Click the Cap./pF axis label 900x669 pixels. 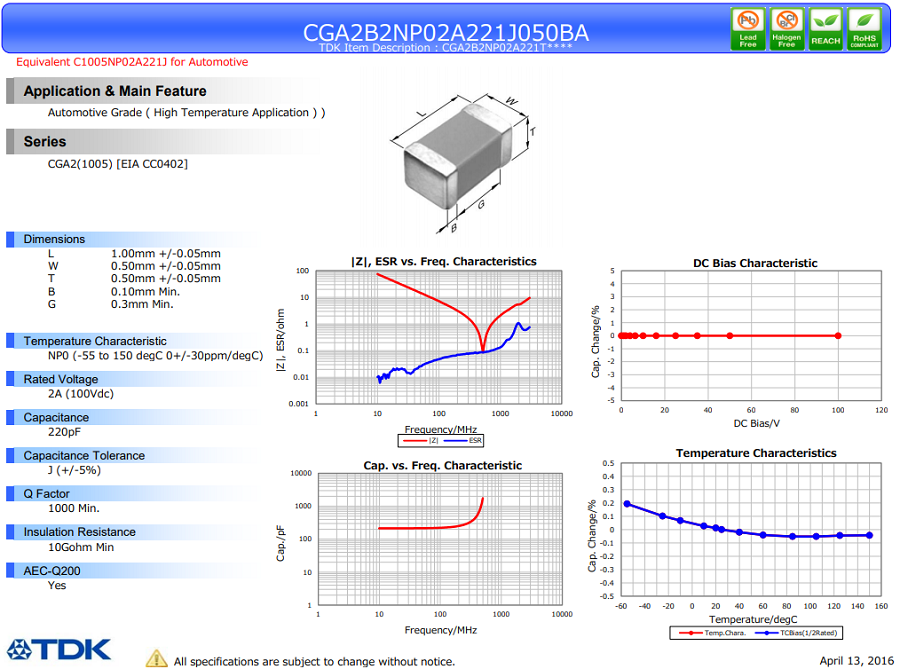(x=281, y=543)
